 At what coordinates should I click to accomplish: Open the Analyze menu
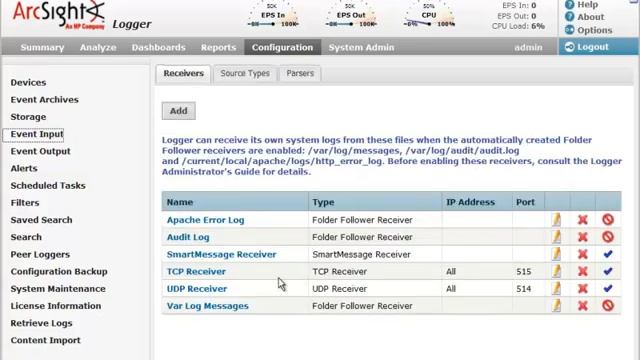point(98,47)
